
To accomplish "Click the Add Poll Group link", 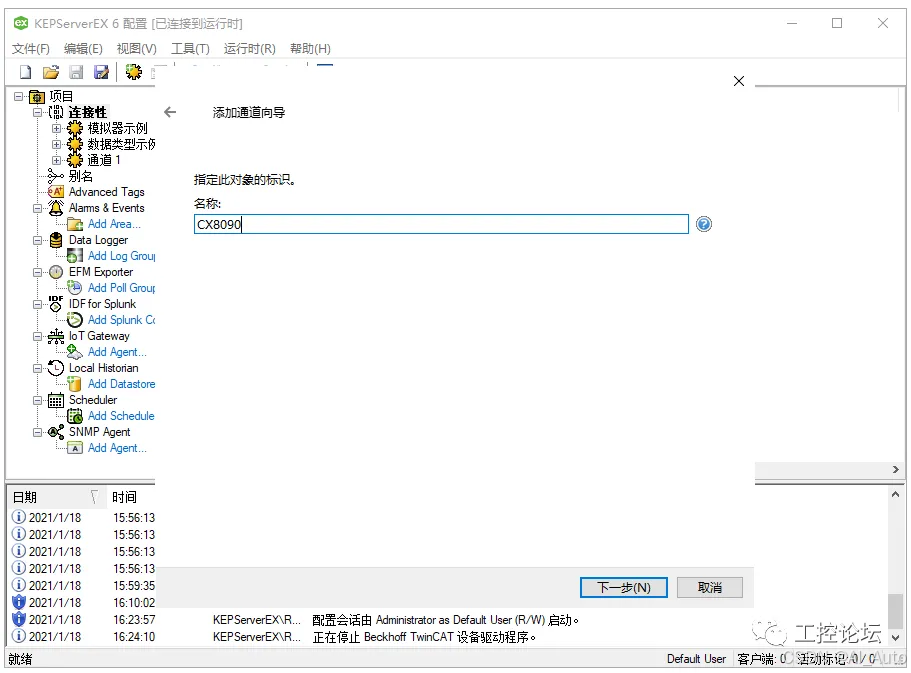I will (121, 288).
